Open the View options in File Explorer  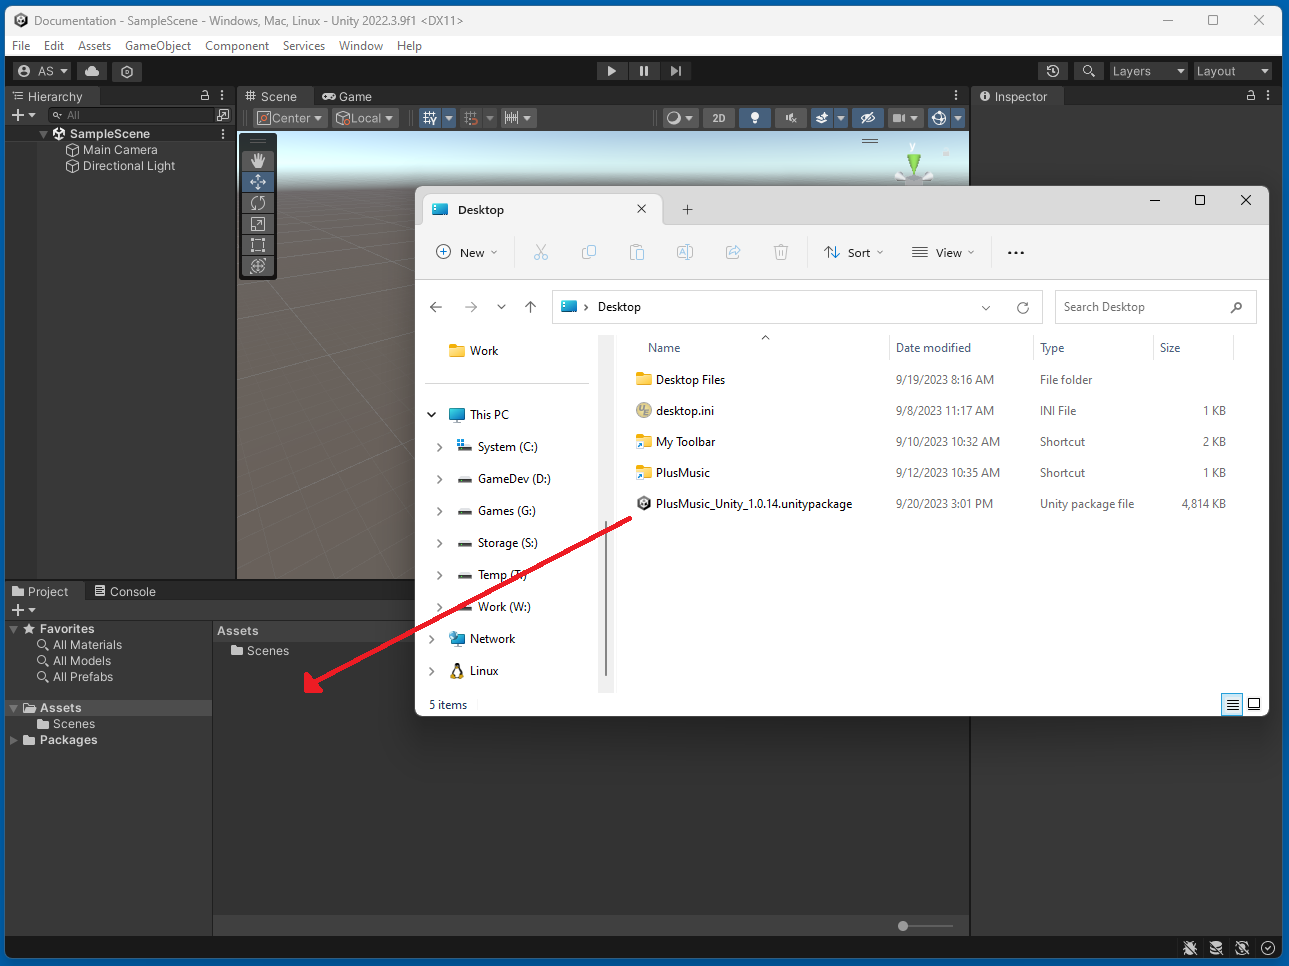(943, 253)
